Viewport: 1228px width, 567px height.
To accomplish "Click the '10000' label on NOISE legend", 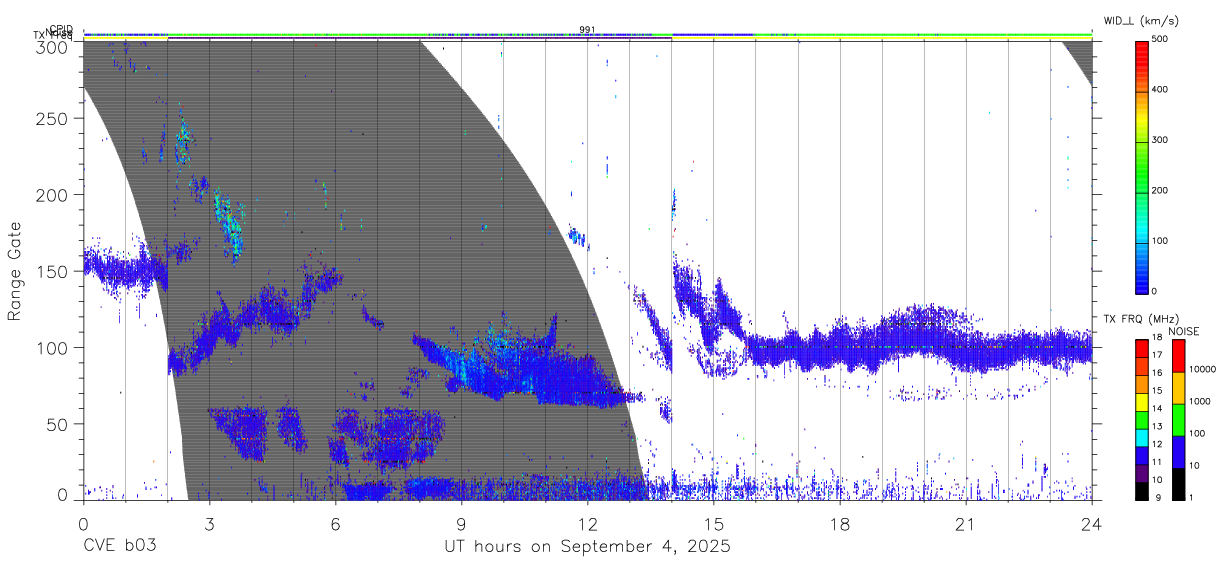I will [1201, 369].
